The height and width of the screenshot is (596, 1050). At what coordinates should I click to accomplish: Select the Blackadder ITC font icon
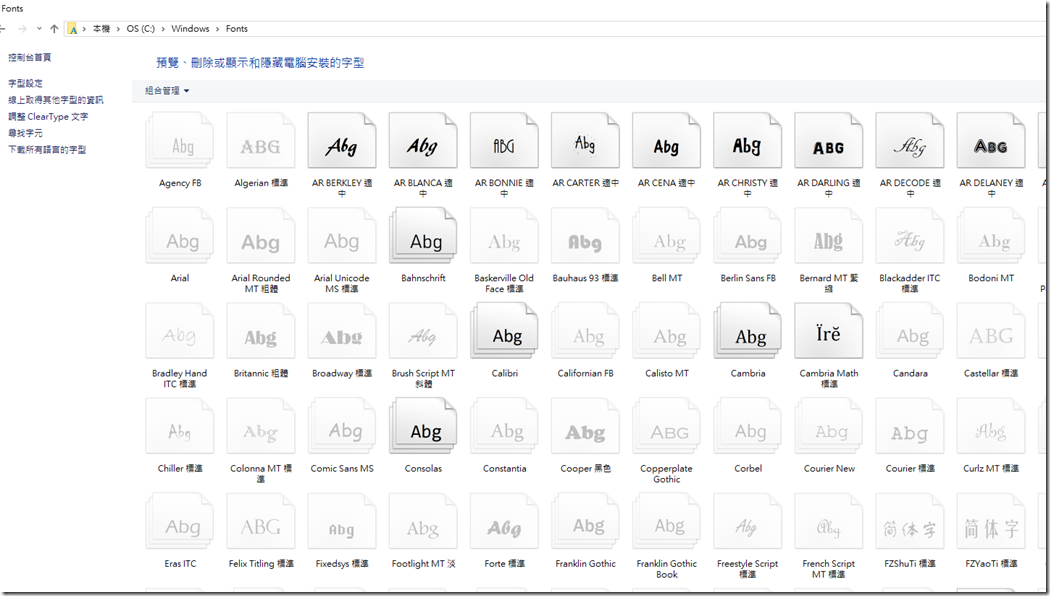click(x=910, y=236)
